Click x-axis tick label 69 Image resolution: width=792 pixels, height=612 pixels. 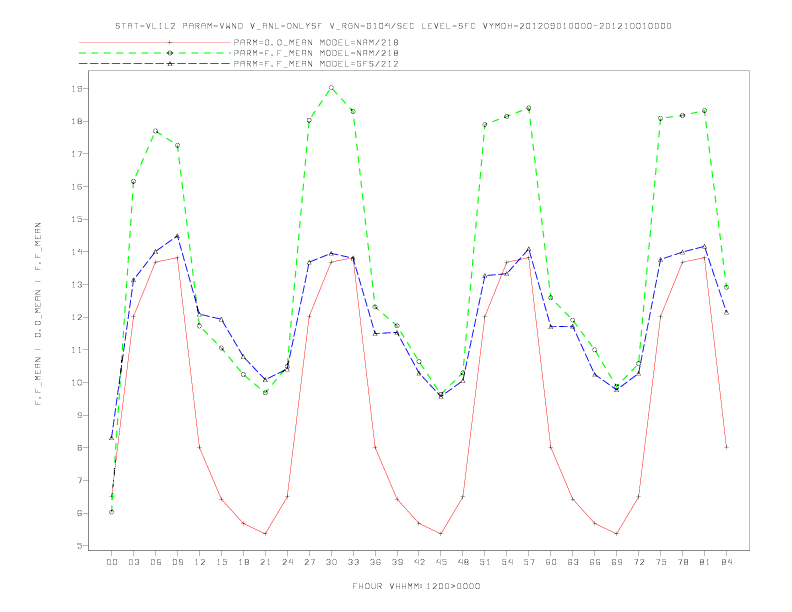617,562
